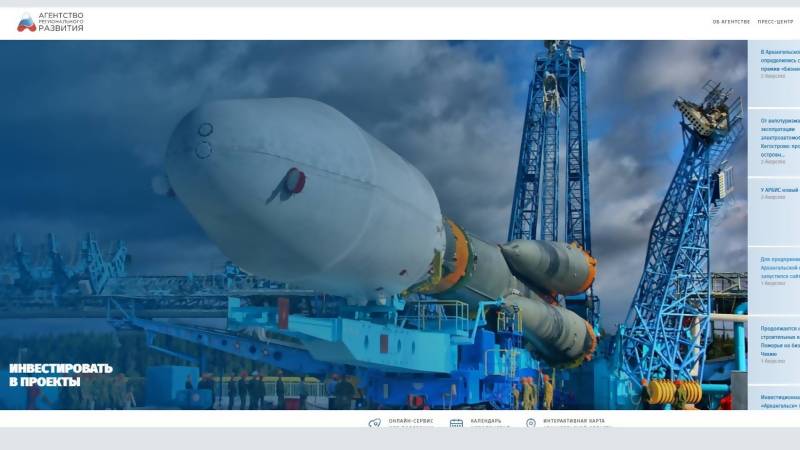The width and height of the screenshot is (800, 450).
Task: Click the Интерактивная карта pin icon
Action: tap(531, 424)
